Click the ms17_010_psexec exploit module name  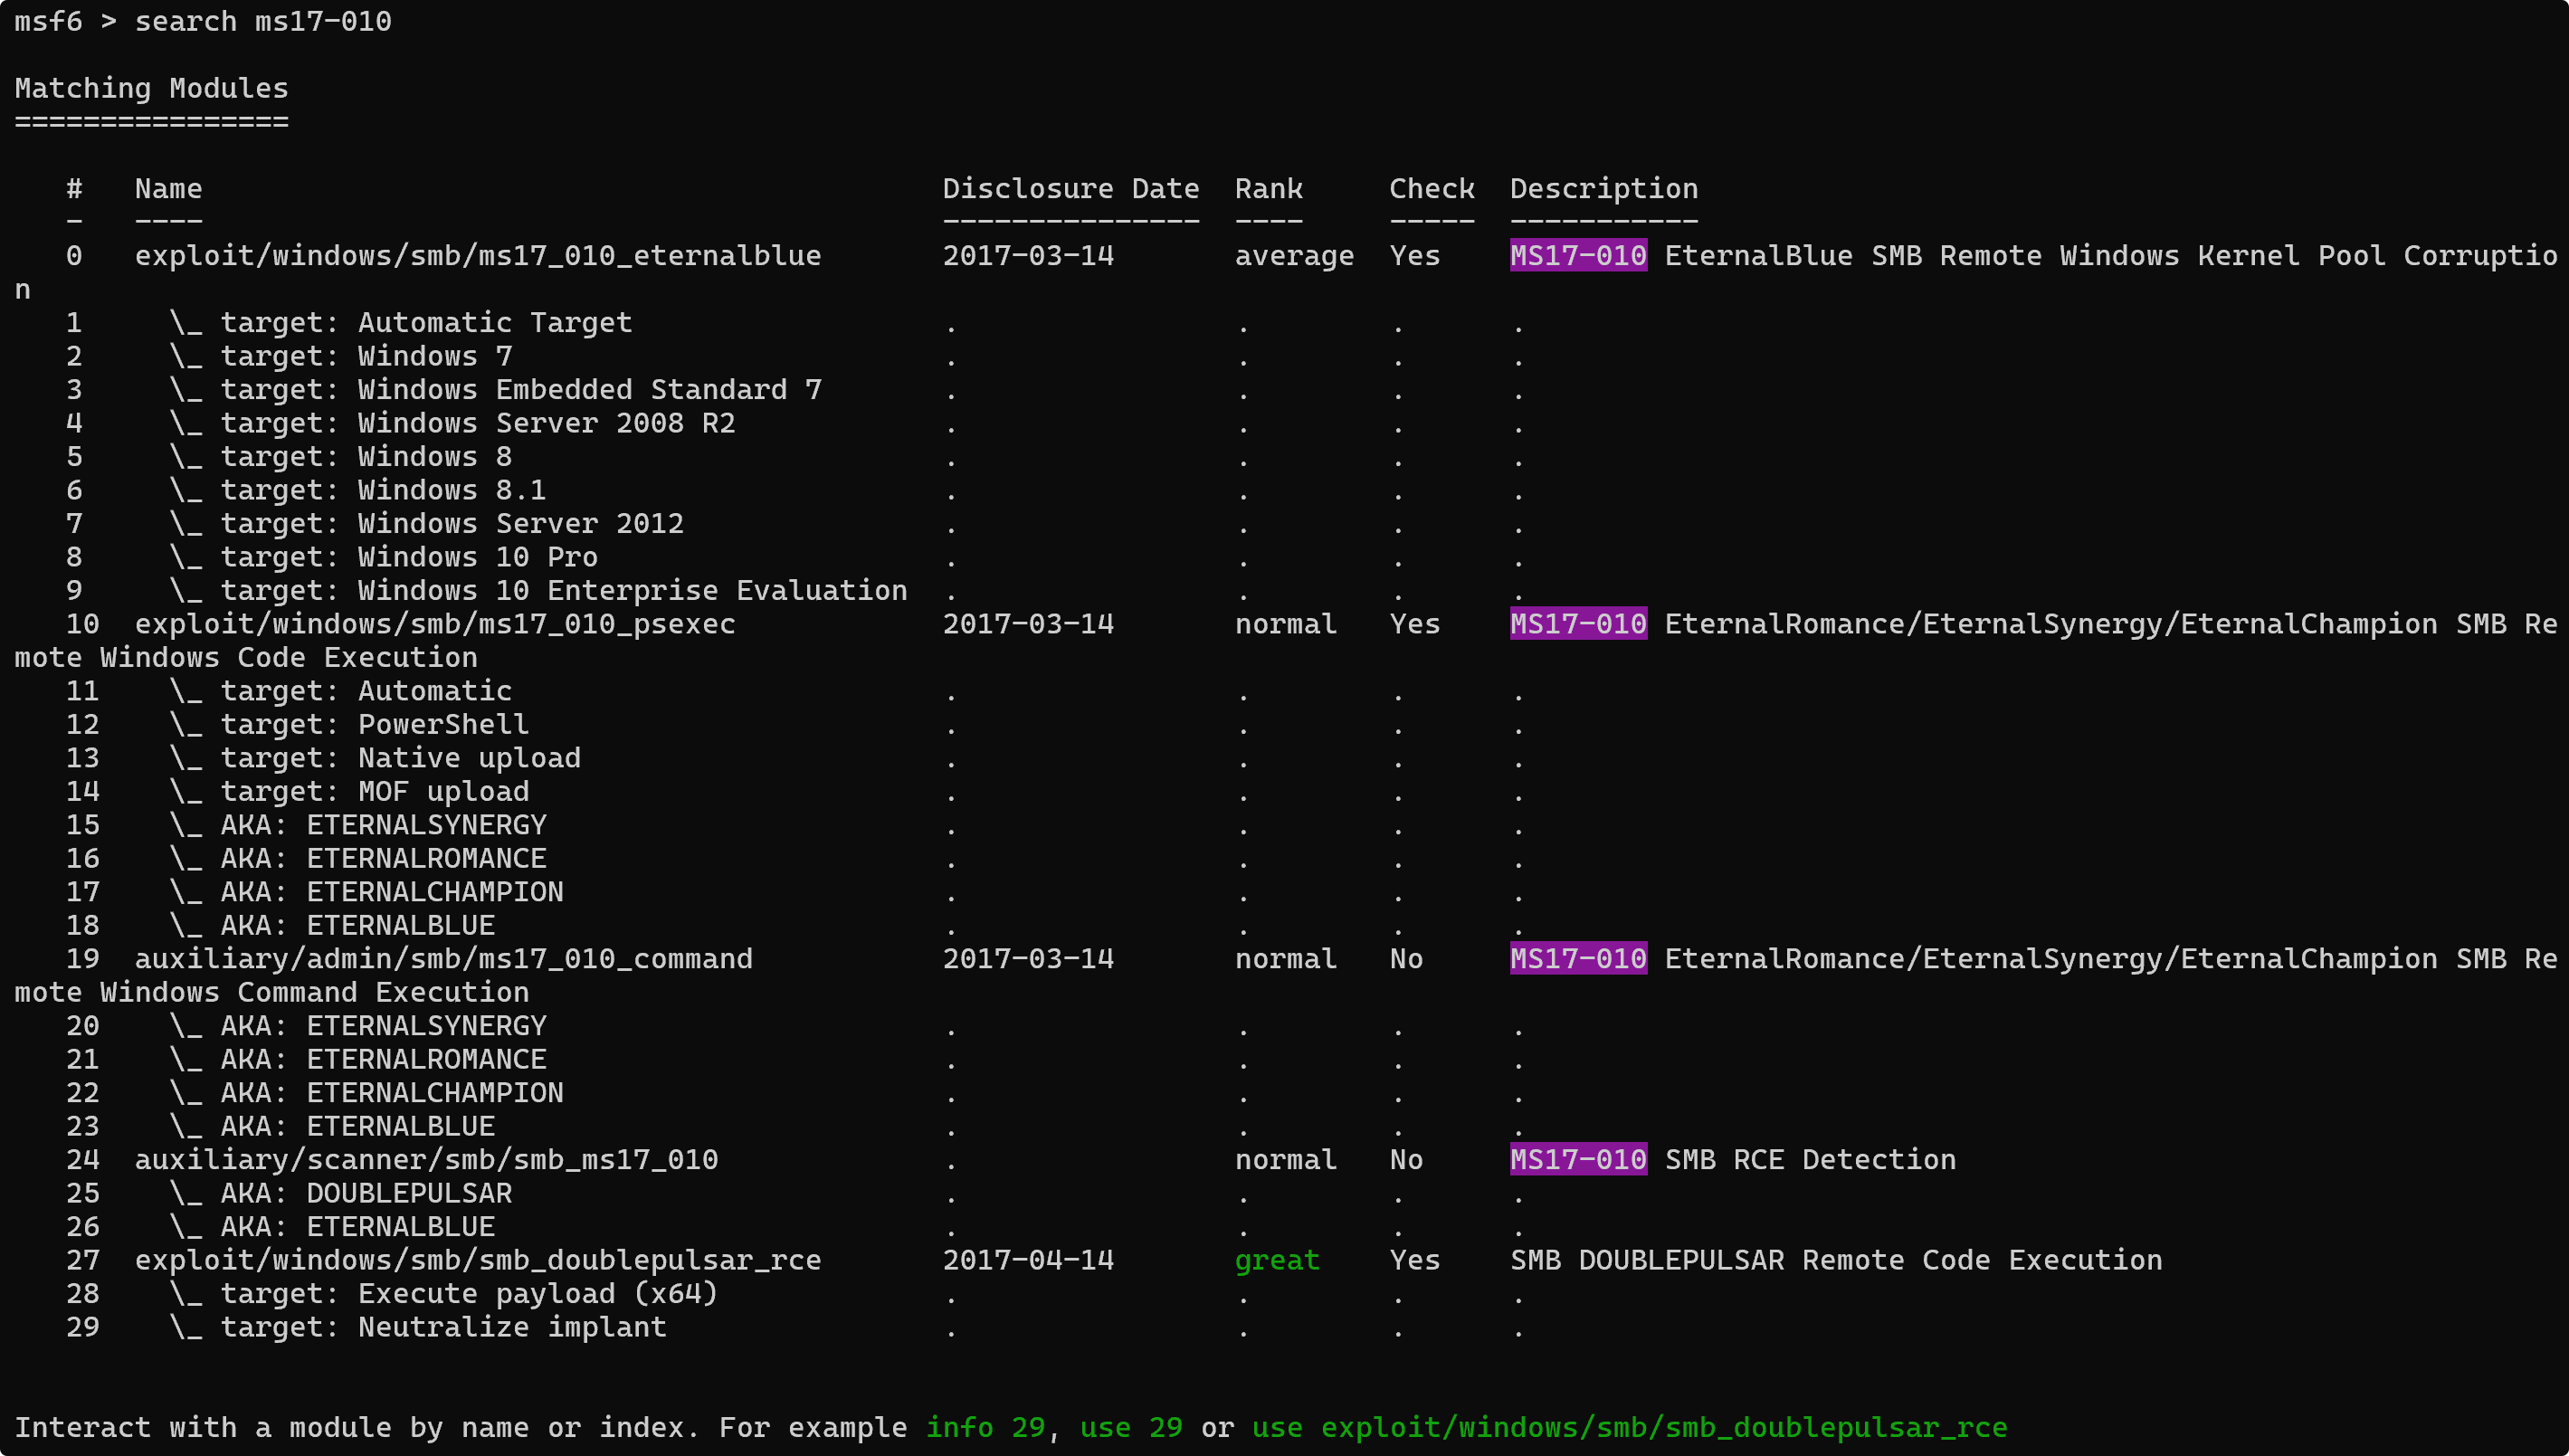[x=435, y=624]
